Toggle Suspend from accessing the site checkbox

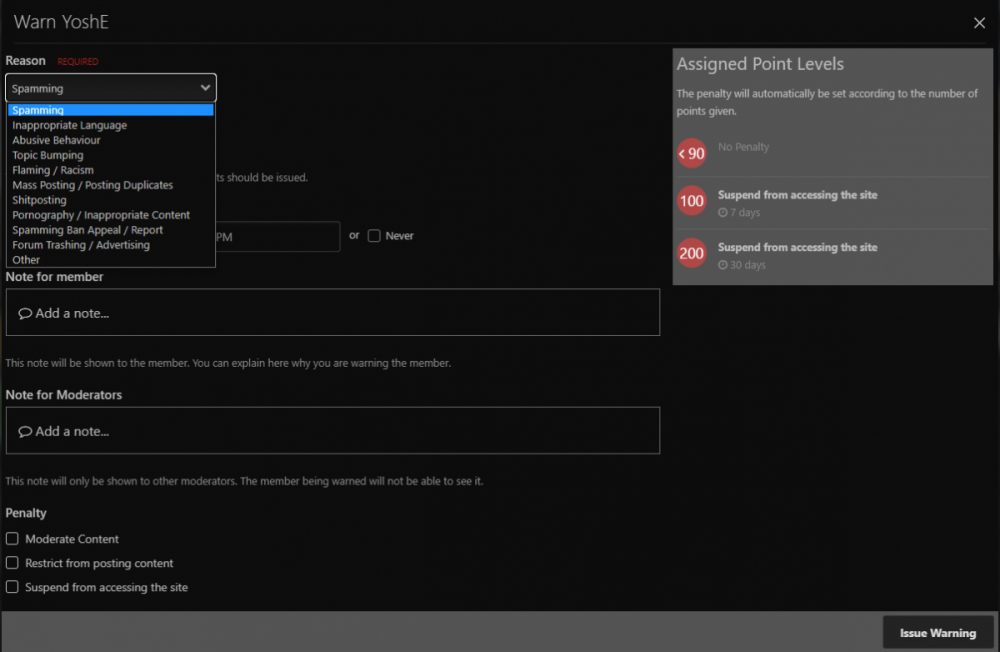tap(12, 587)
